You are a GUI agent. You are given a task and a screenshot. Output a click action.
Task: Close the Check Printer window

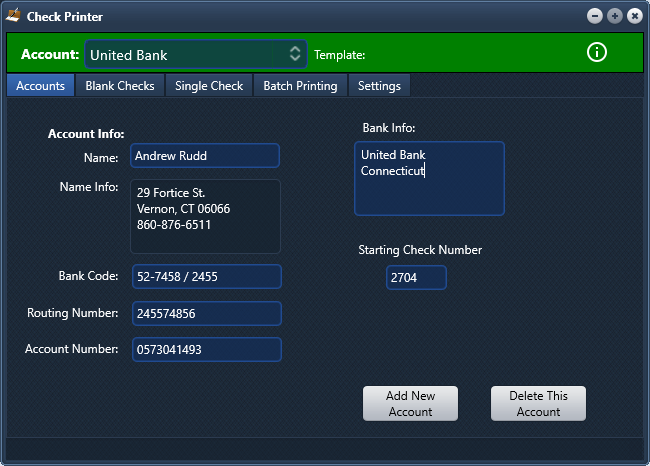[635, 16]
